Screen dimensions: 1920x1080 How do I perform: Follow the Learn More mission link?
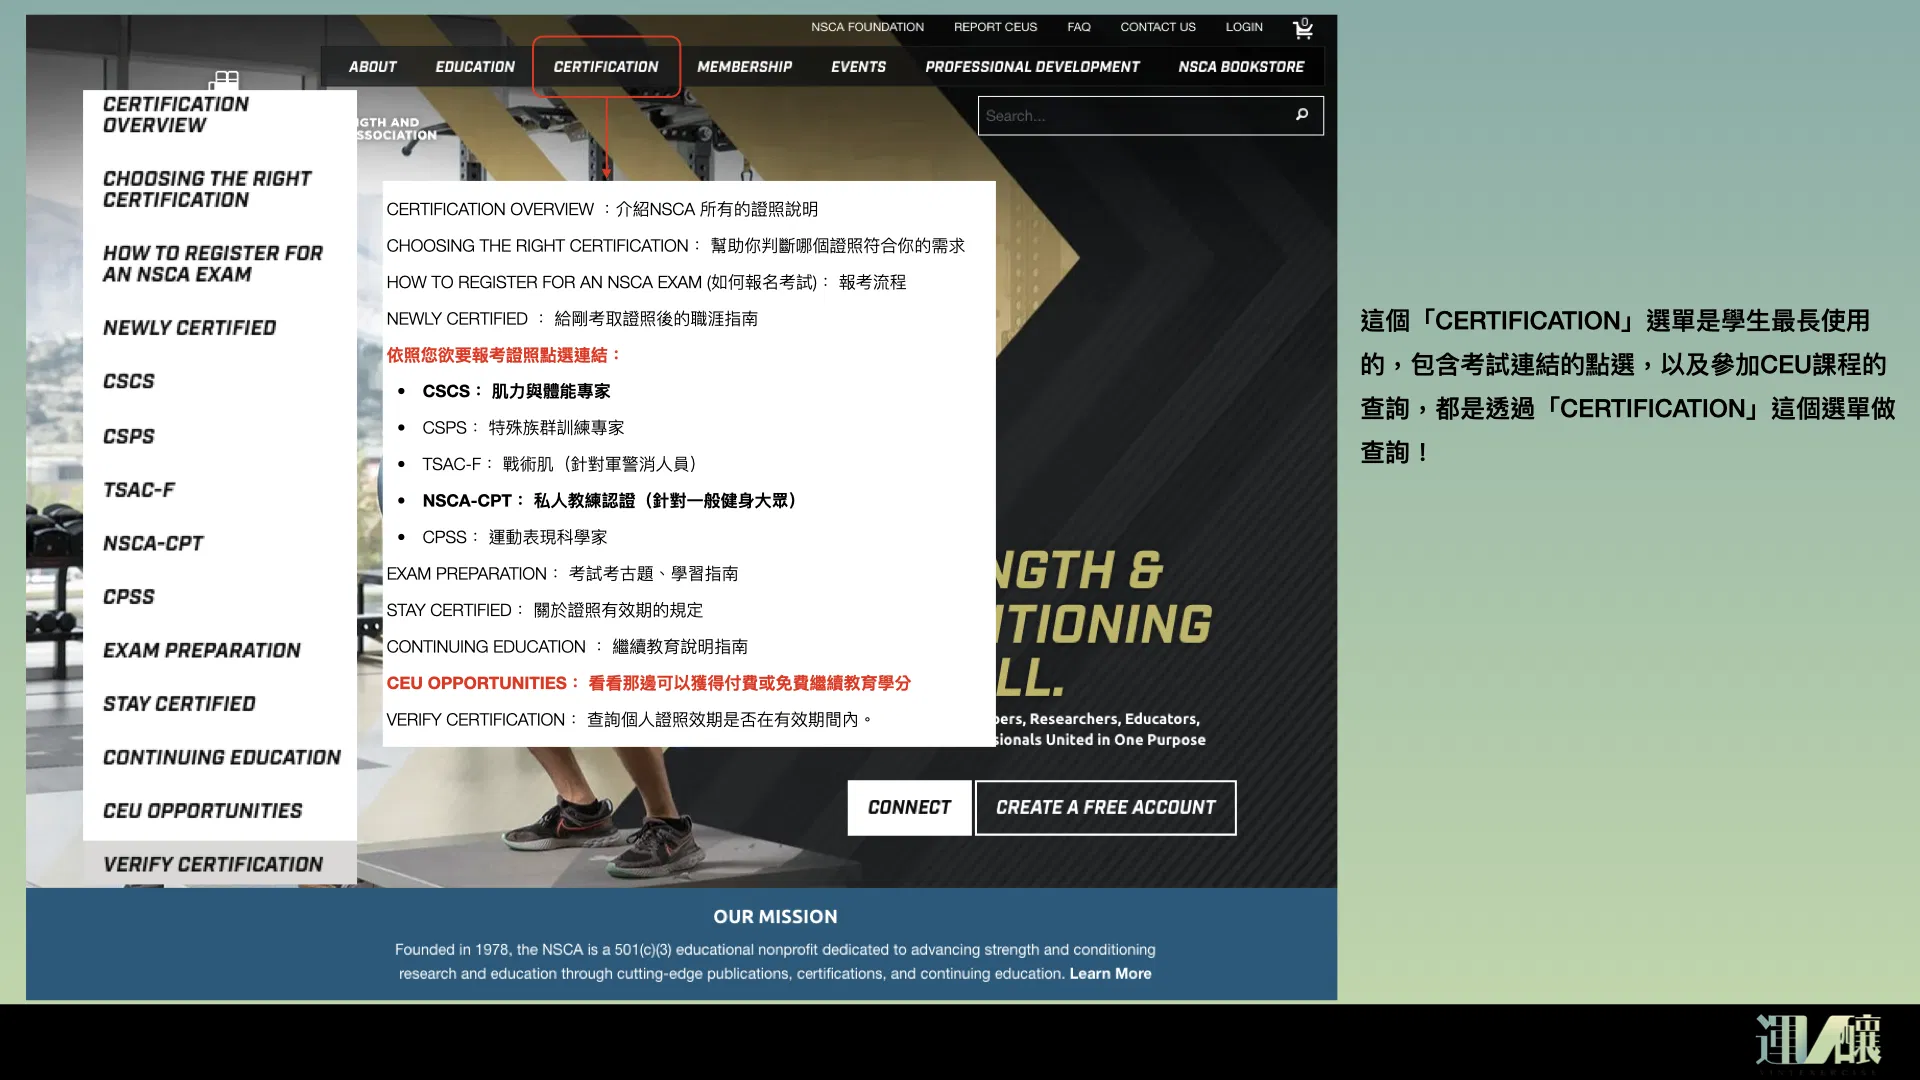coord(1110,974)
